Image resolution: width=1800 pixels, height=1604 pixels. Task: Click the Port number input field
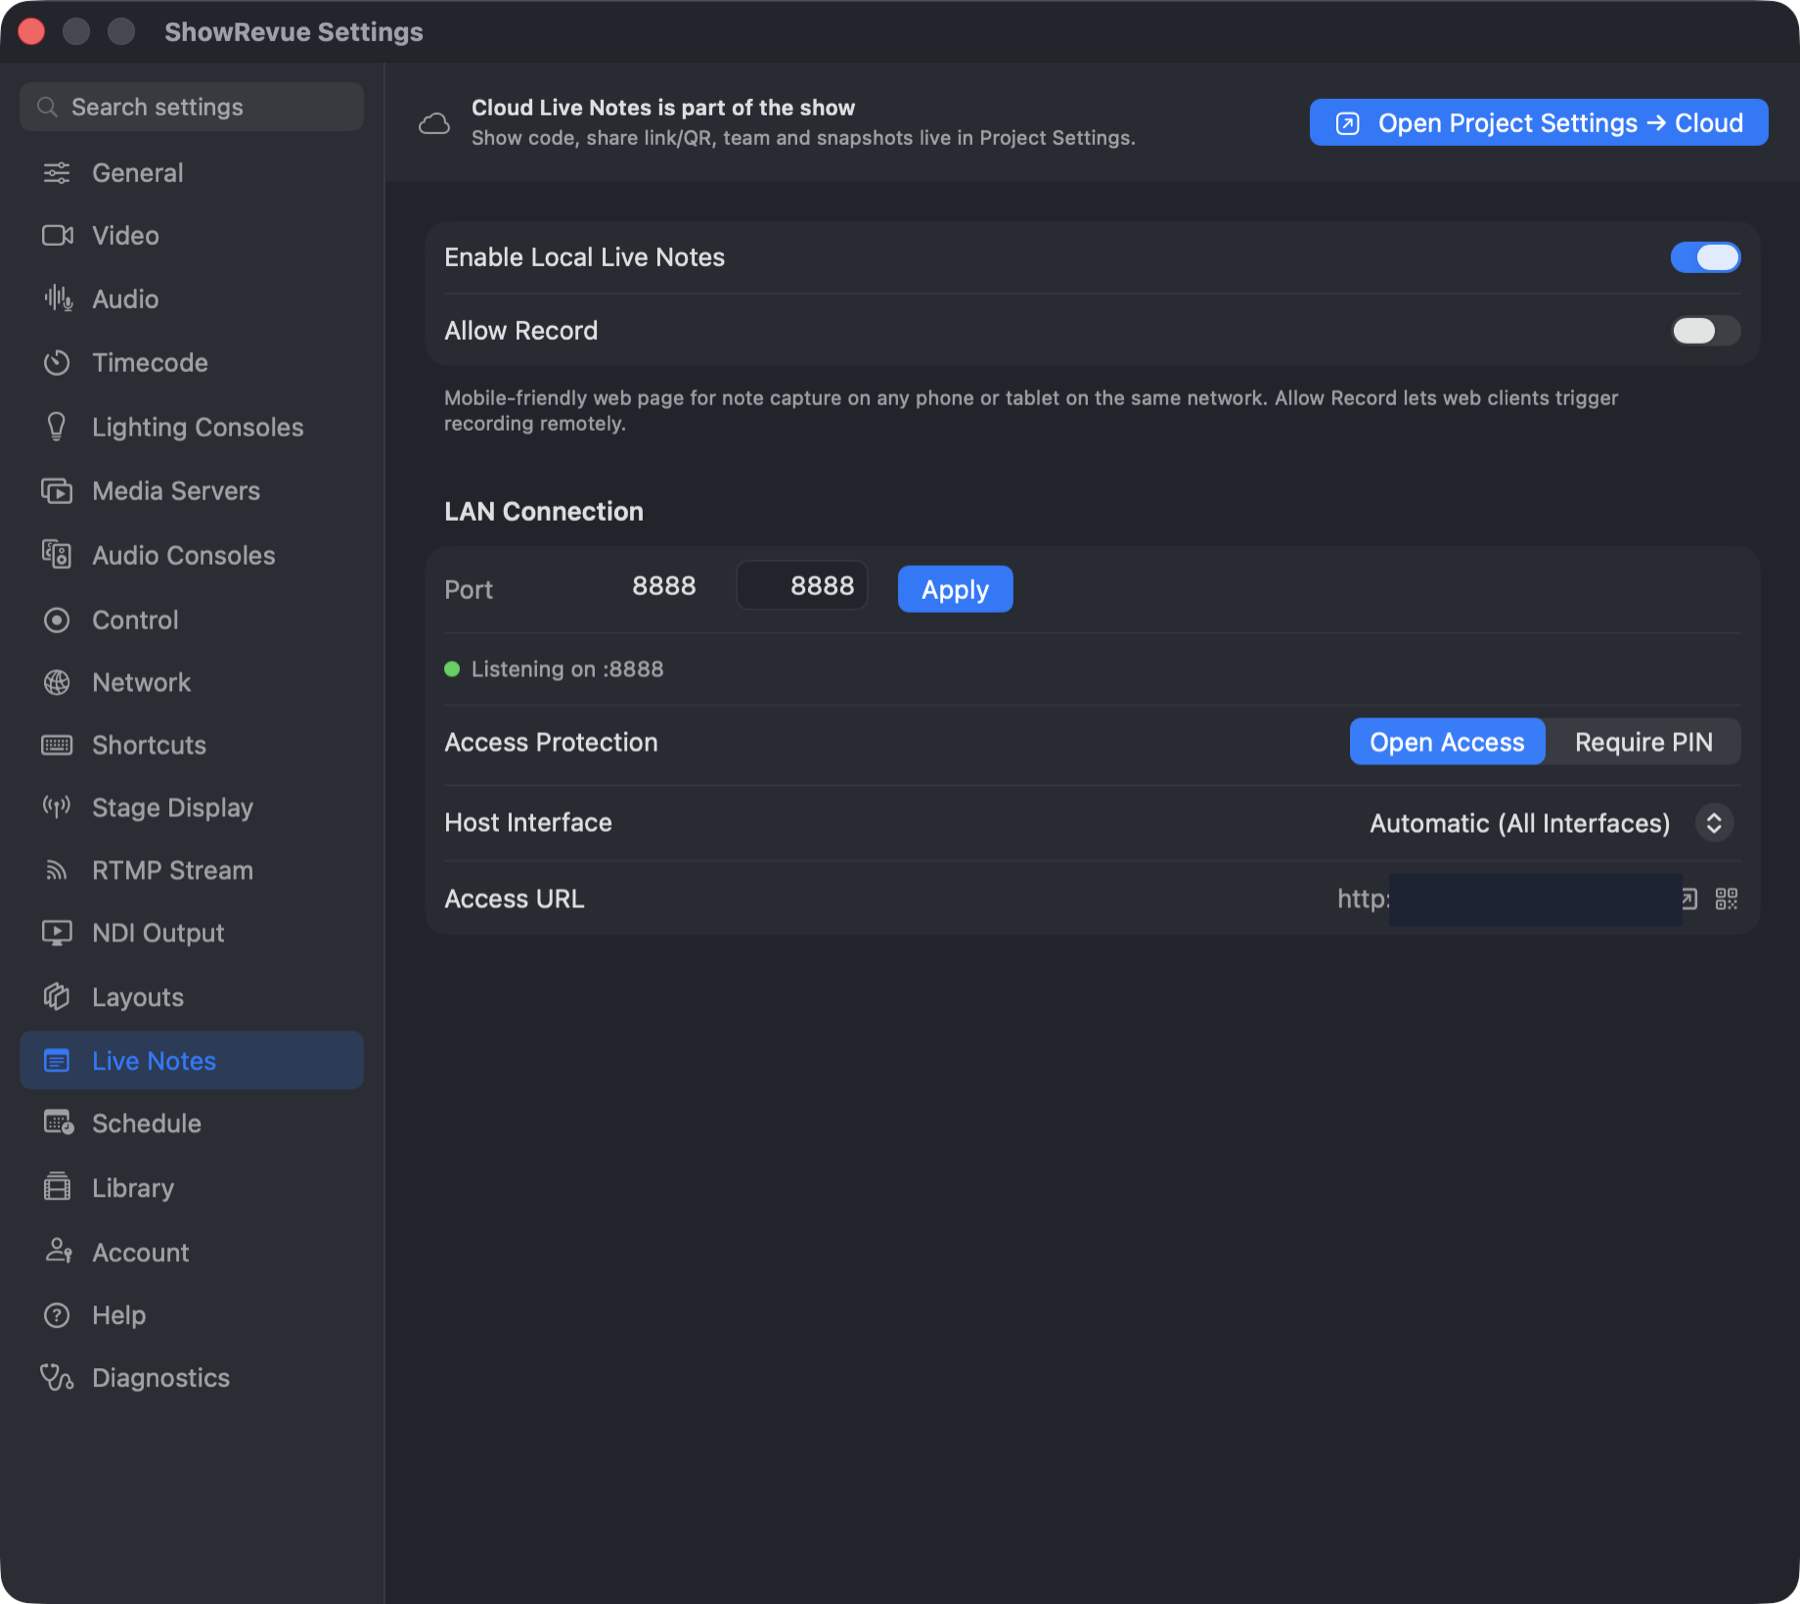point(802,586)
